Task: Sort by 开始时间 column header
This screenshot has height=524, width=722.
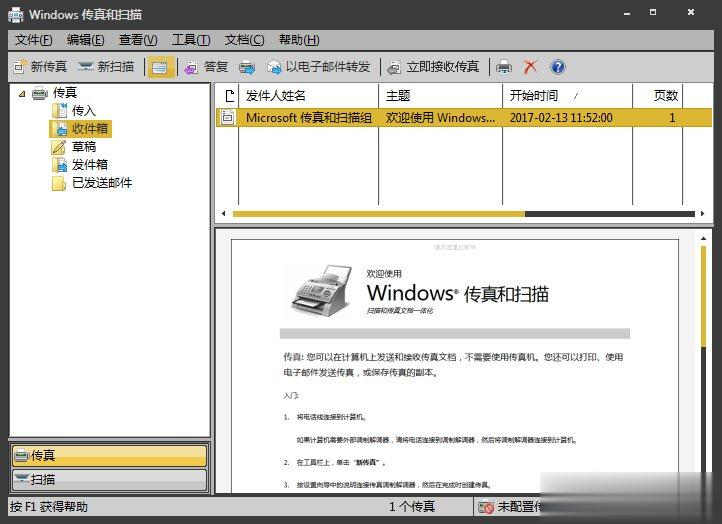Action: click(567, 96)
